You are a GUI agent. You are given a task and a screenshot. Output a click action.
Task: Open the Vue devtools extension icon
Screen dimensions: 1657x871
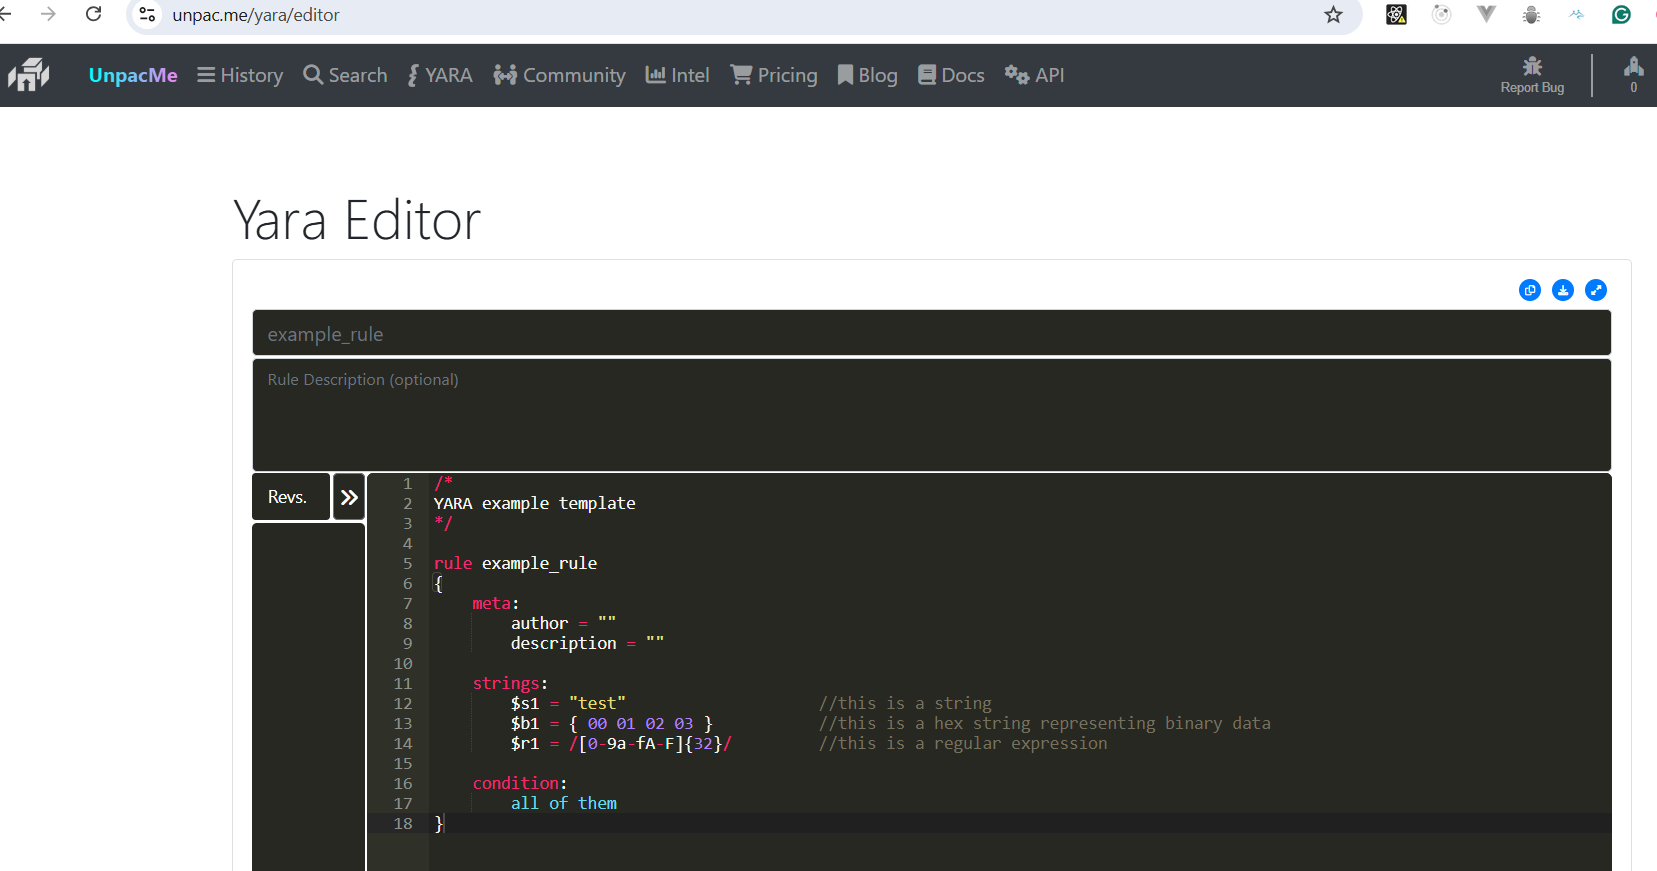[1486, 14]
